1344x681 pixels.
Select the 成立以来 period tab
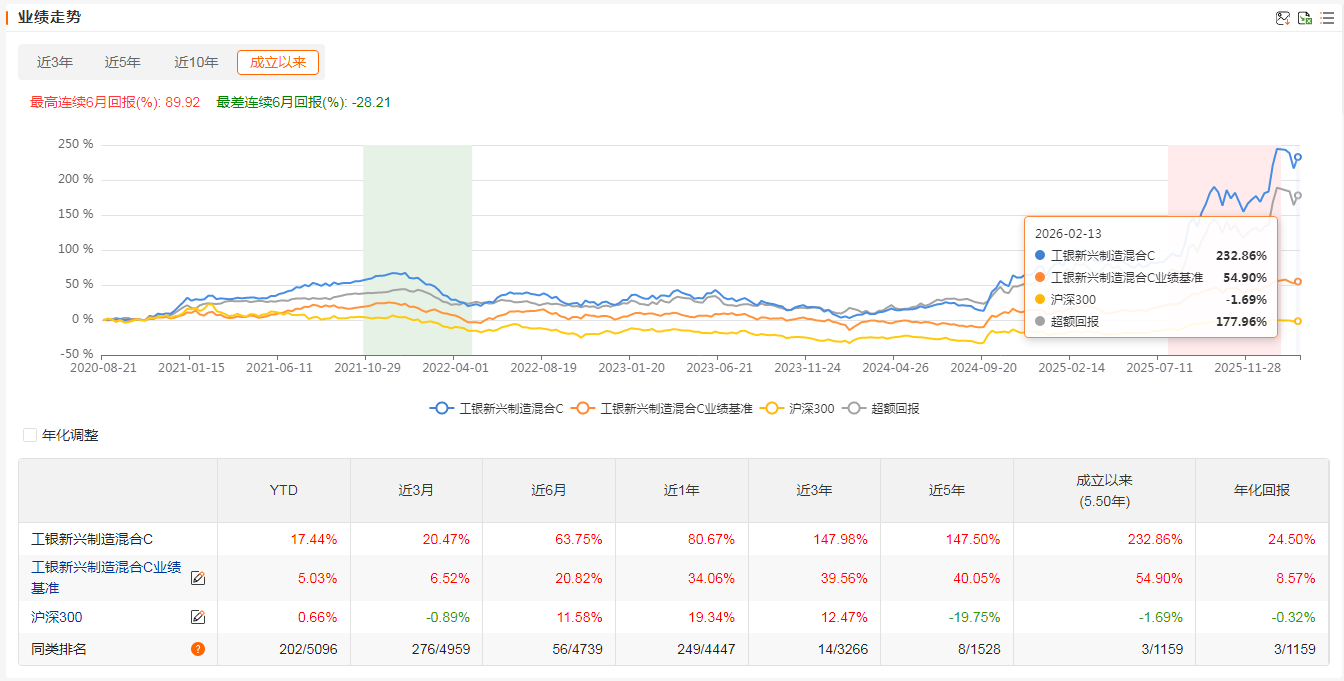tap(278, 62)
